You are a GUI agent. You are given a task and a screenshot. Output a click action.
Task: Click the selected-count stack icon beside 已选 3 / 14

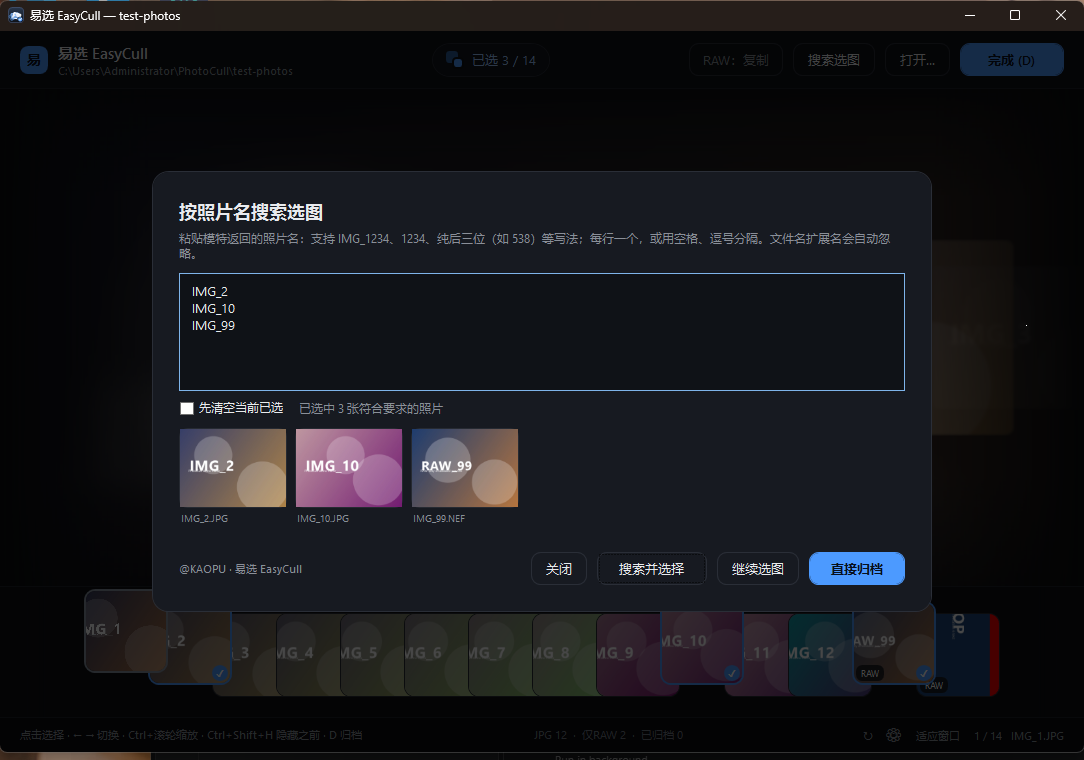tap(454, 60)
